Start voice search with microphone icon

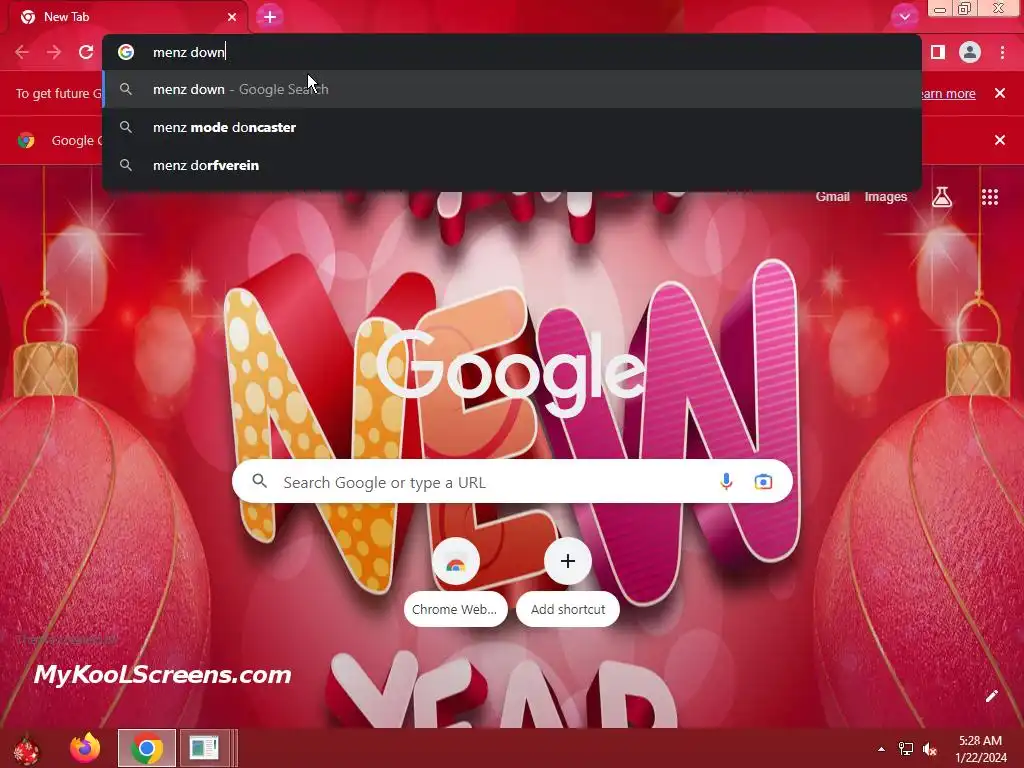pos(726,482)
